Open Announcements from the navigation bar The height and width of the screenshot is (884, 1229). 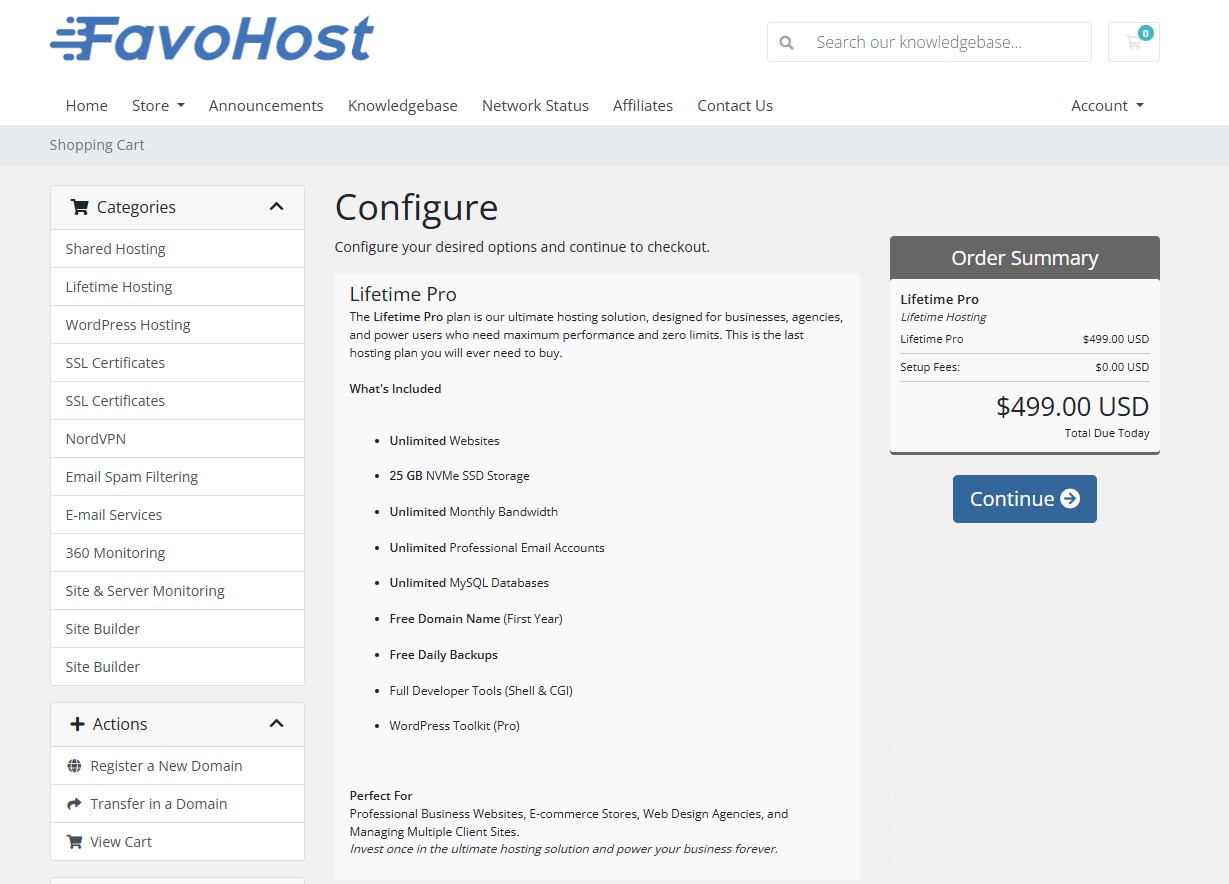pyautogui.click(x=266, y=105)
